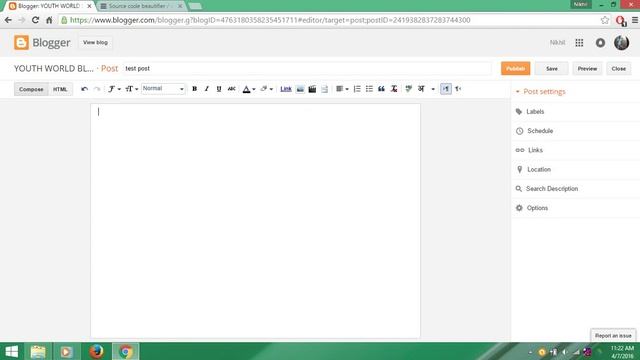Select right-to-left text direction

458,89
